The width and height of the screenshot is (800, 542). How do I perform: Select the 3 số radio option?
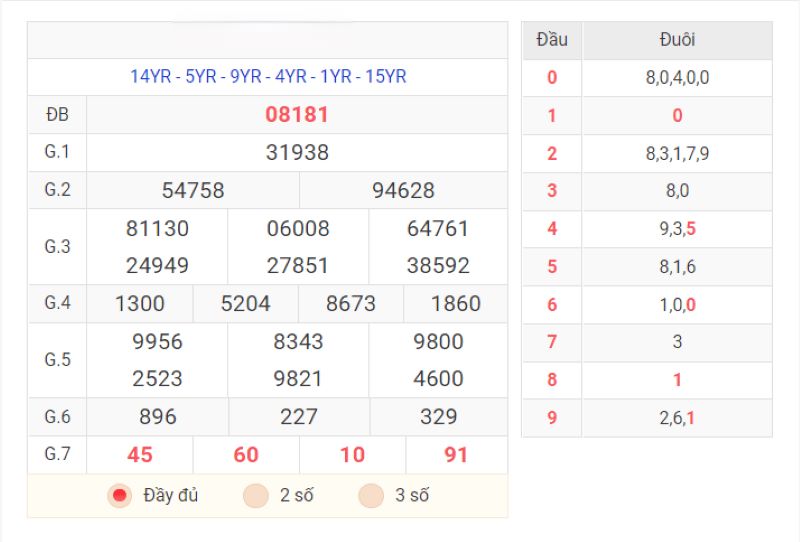coord(371,495)
